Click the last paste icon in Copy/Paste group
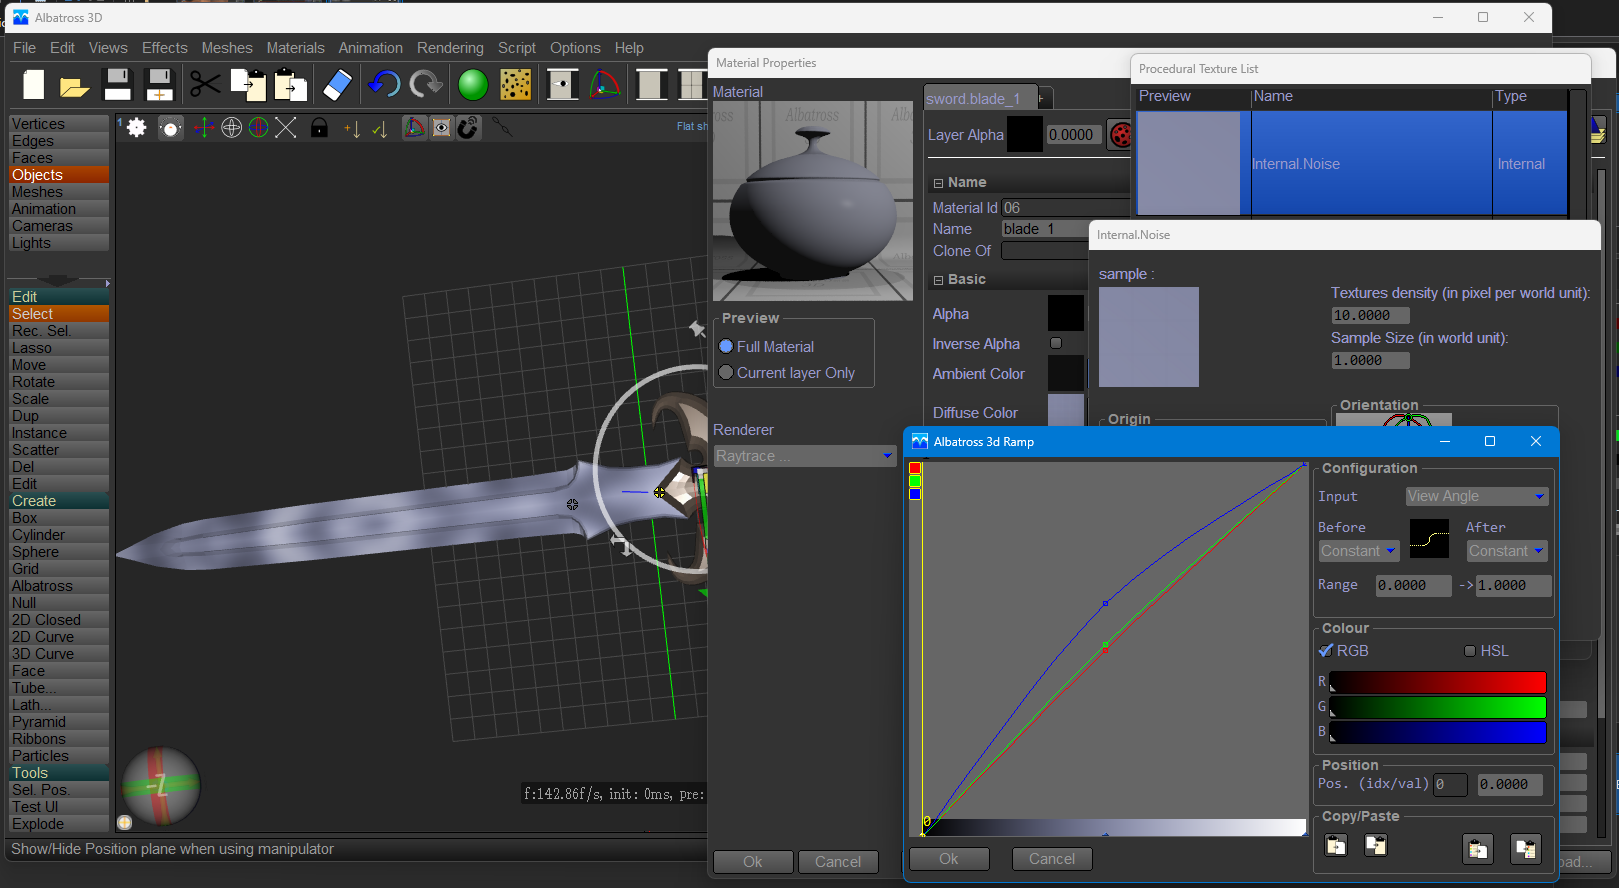Screen dimensions: 1619x888 coord(1526,849)
